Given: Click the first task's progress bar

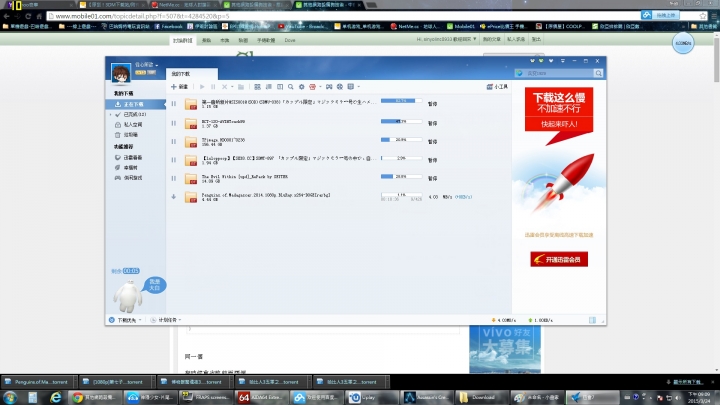Looking at the screenshot, I should [x=401, y=101].
